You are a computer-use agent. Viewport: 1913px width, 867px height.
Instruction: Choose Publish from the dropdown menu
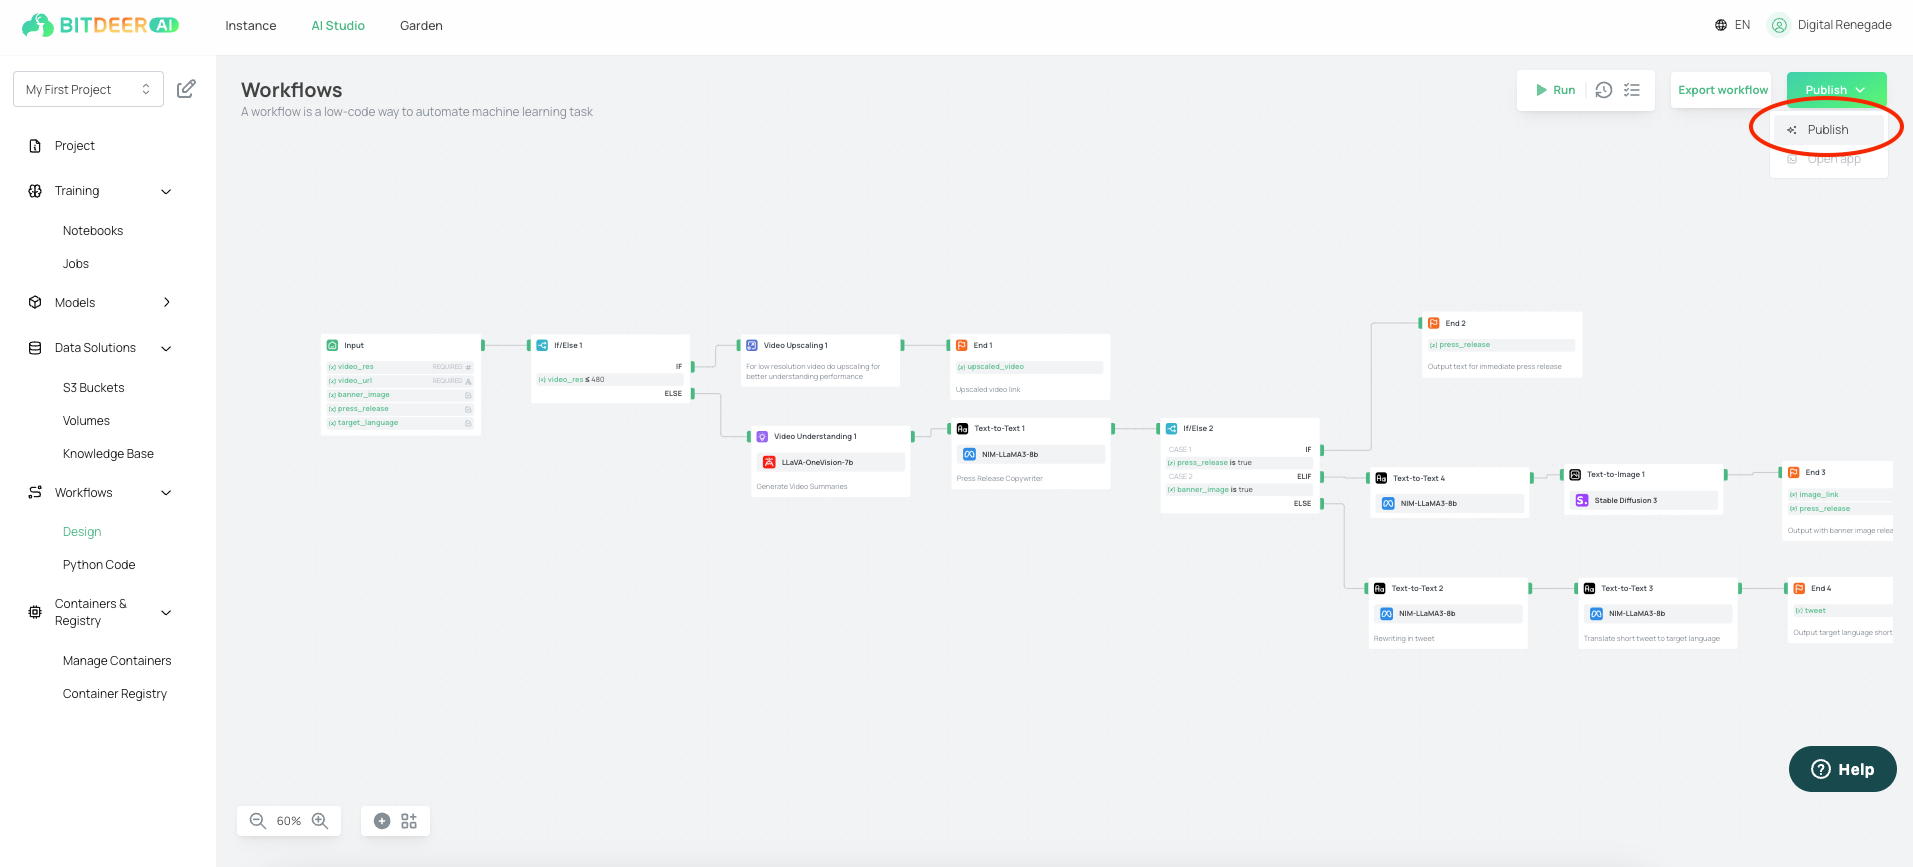[x=1829, y=130]
